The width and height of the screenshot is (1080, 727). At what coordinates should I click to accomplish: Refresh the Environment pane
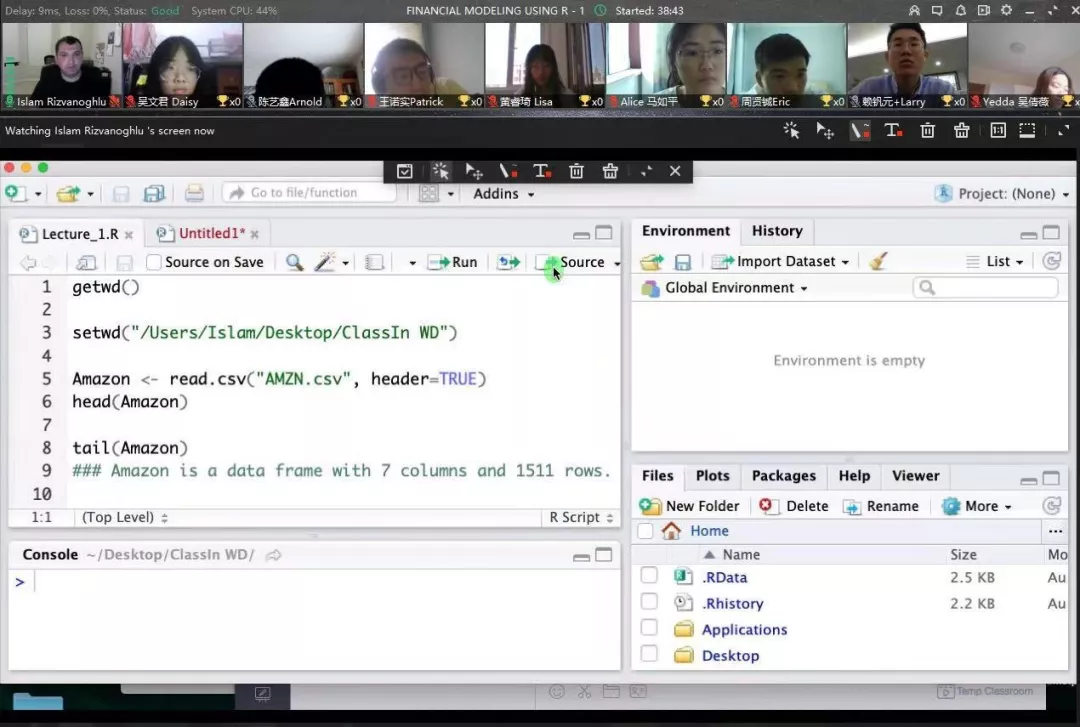(x=1051, y=260)
